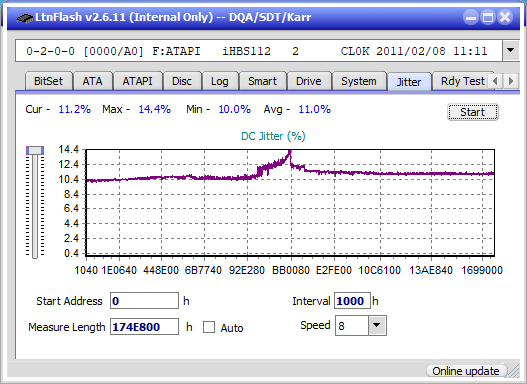Select the Disc tab
Screen dimensions: 527x384
182,81
